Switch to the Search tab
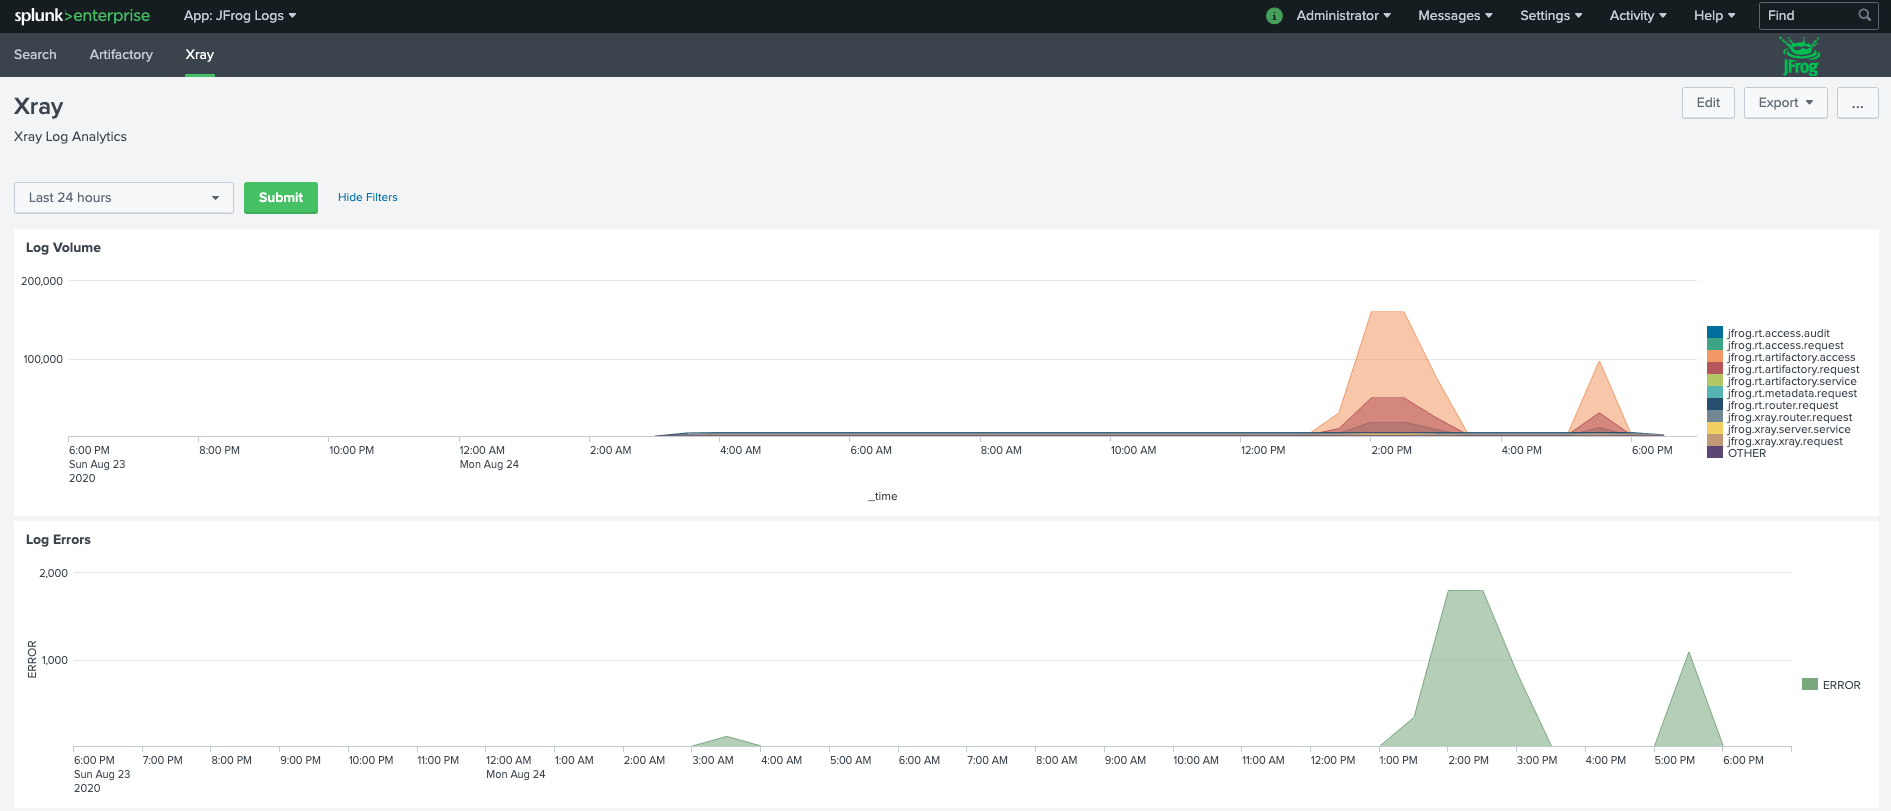The image size is (1891, 811). coord(35,55)
